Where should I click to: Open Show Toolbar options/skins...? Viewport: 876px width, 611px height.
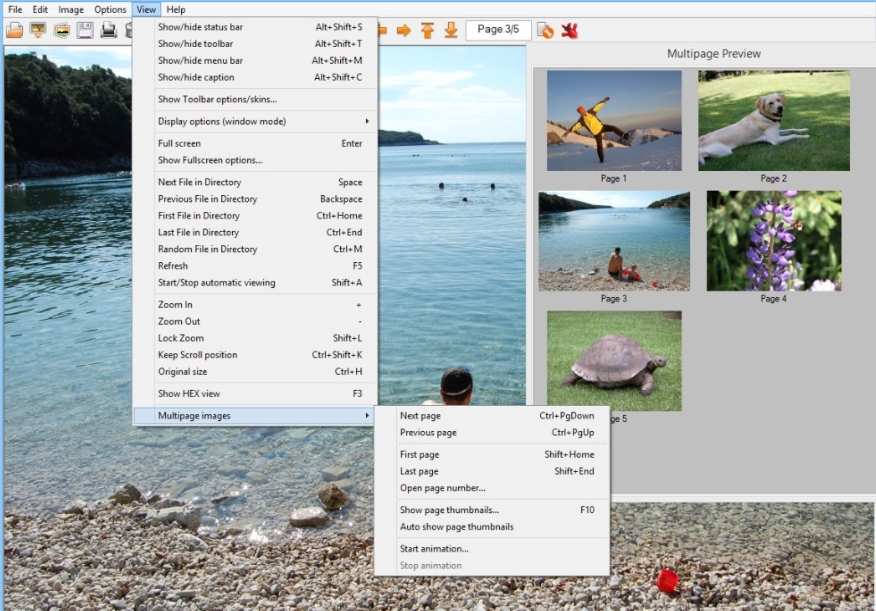point(255,99)
